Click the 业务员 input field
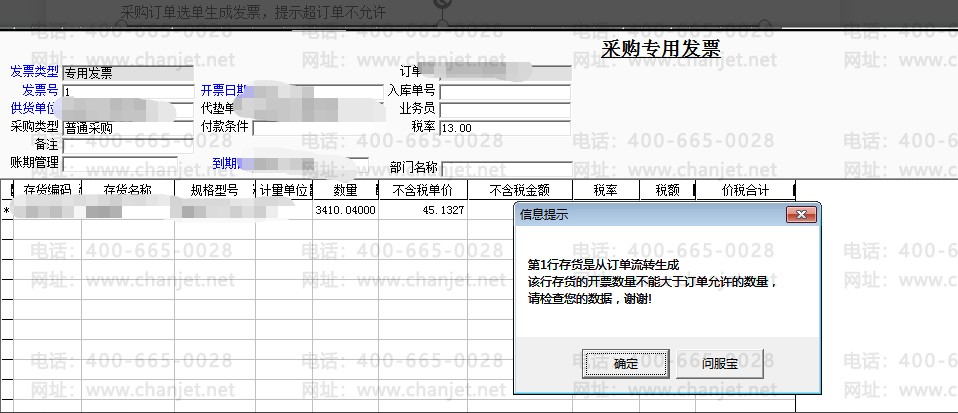958x413 pixels. click(x=505, y=110)
